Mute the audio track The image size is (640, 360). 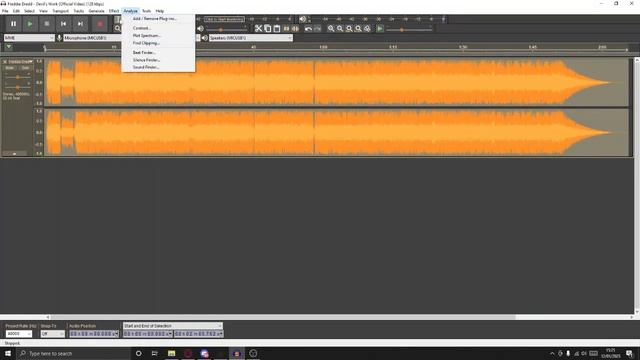(x=10, y=68)
